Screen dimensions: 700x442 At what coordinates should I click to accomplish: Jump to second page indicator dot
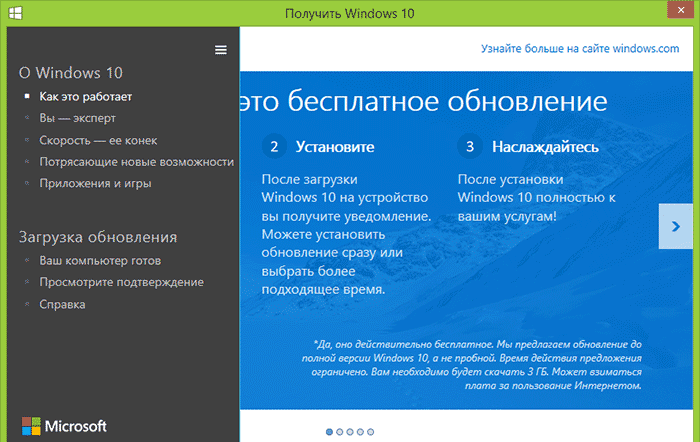(340, 432)
